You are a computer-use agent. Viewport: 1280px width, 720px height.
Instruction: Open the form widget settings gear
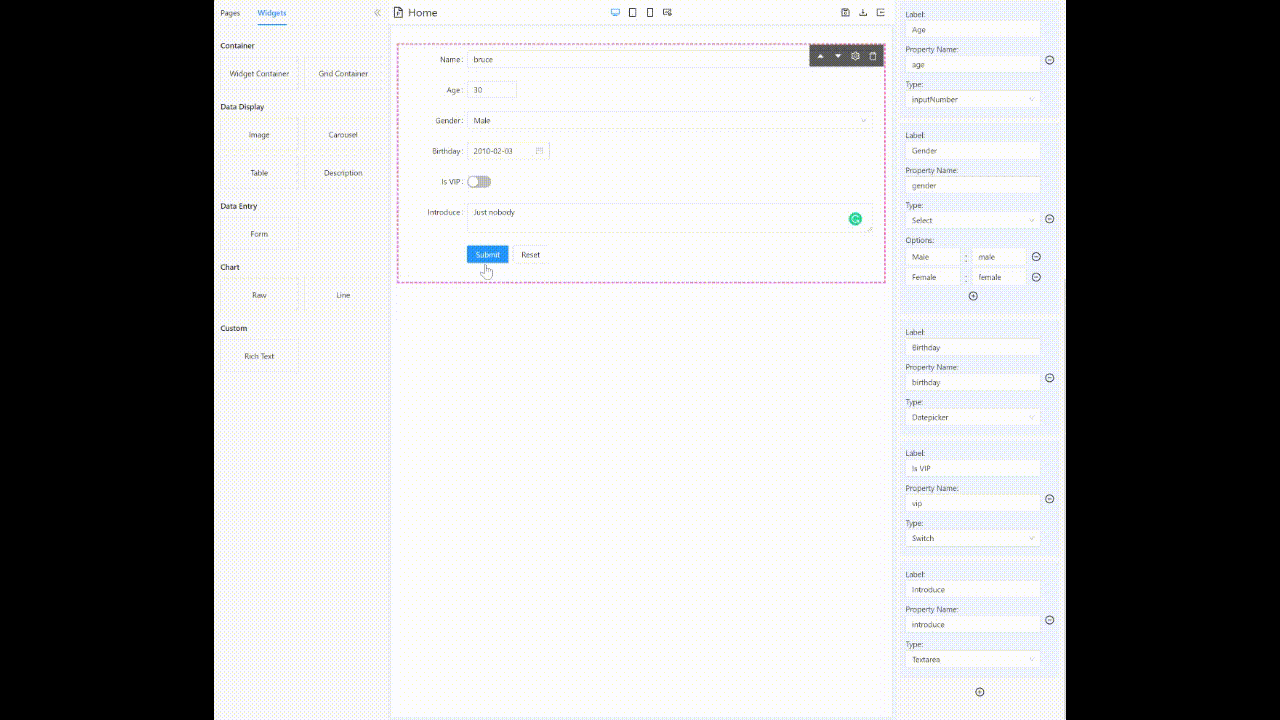(x=855, y=56)
